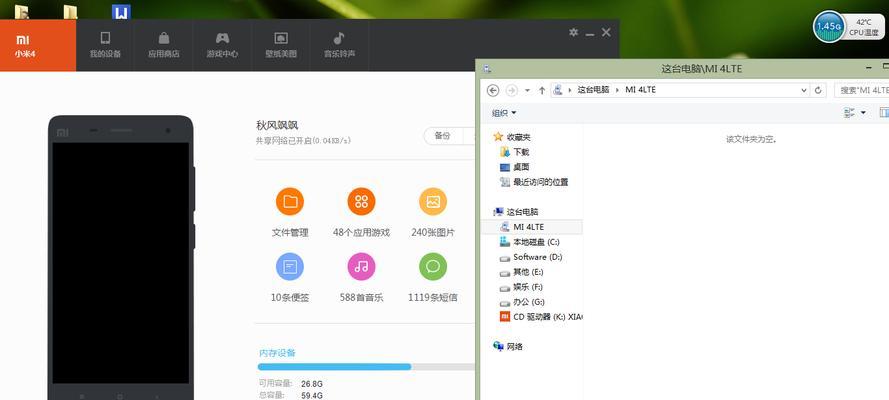Open the 音乐铃声 tab
889x400 pixels.
pos(339,45)
